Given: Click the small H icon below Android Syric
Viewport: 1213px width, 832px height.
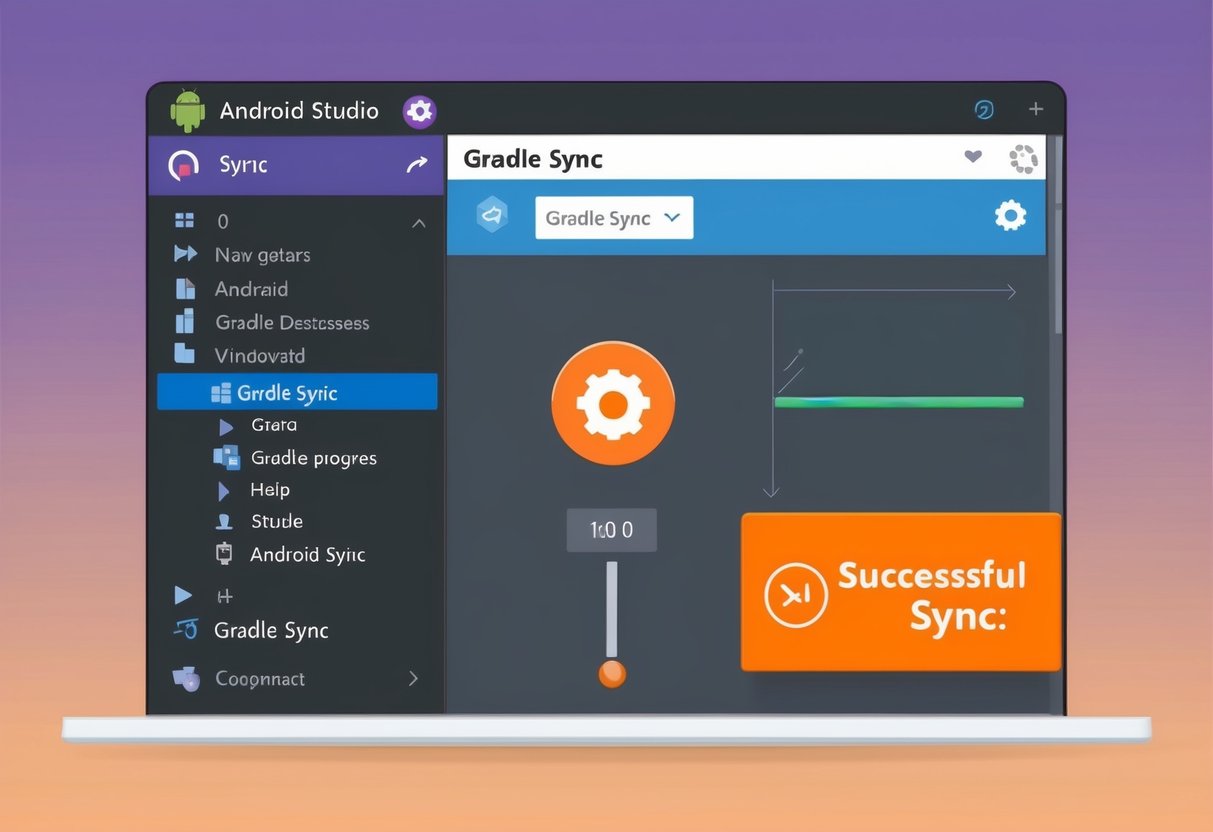Looking at the screenshot, I should [x=225, y=596].
